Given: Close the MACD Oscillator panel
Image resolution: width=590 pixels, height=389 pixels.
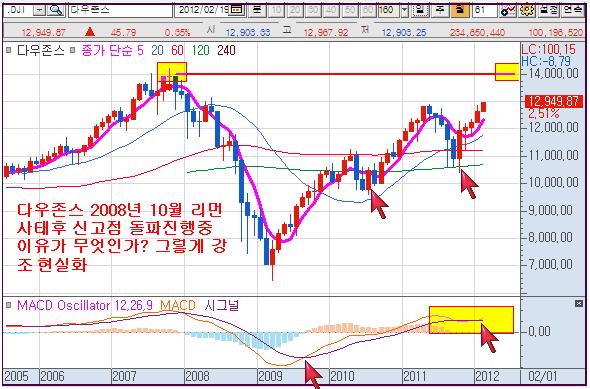Looking at the screenshot, I should pyautogui.click(x=579, y=304).
